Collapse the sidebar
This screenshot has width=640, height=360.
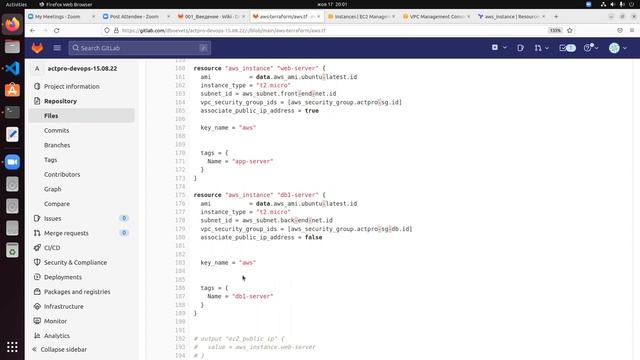pos(60,350)
